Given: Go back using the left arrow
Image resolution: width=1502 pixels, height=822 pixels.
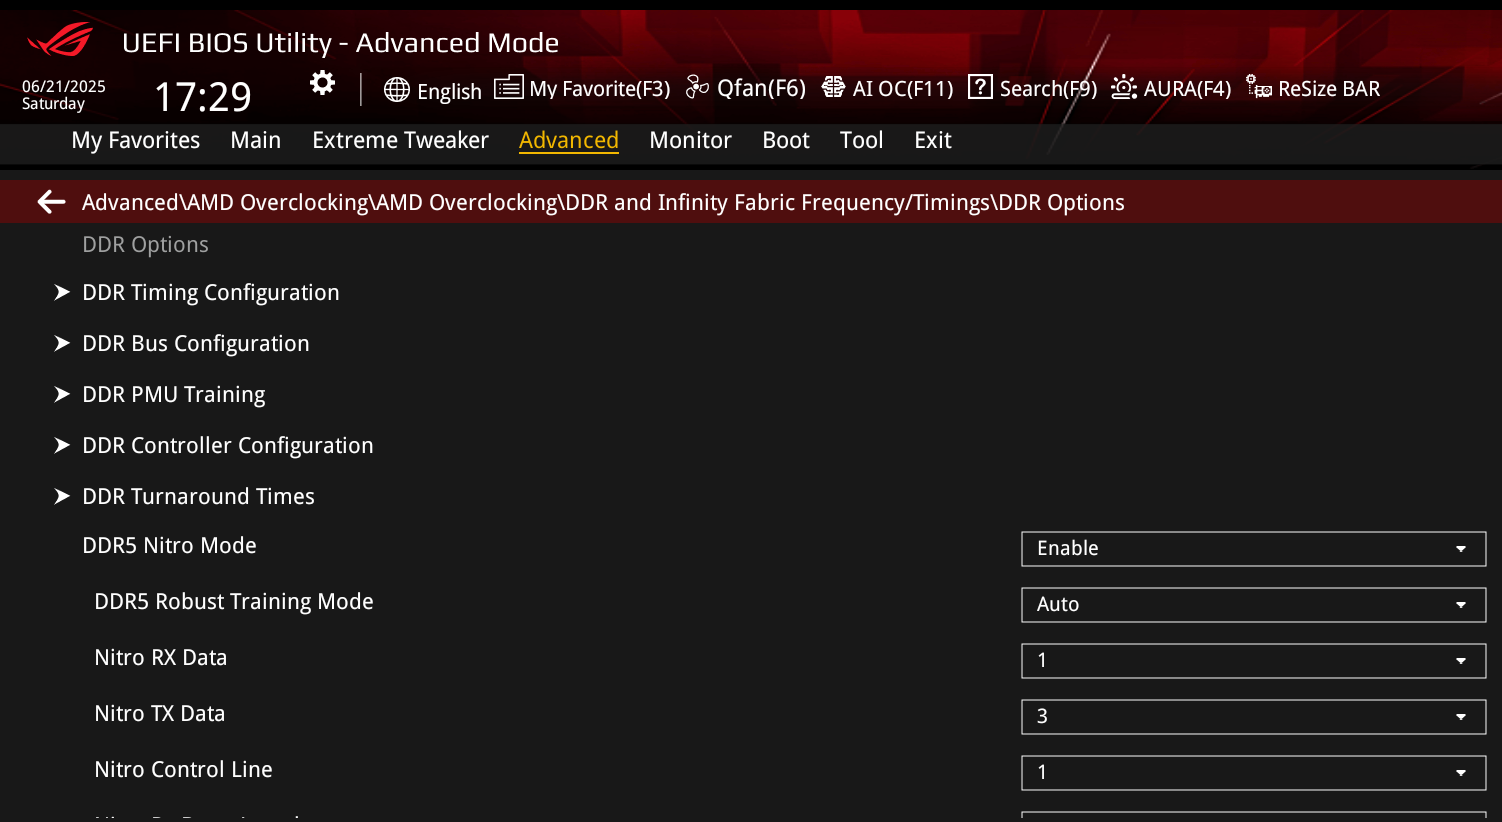Looking at the screenshot, I should [51, 202].
